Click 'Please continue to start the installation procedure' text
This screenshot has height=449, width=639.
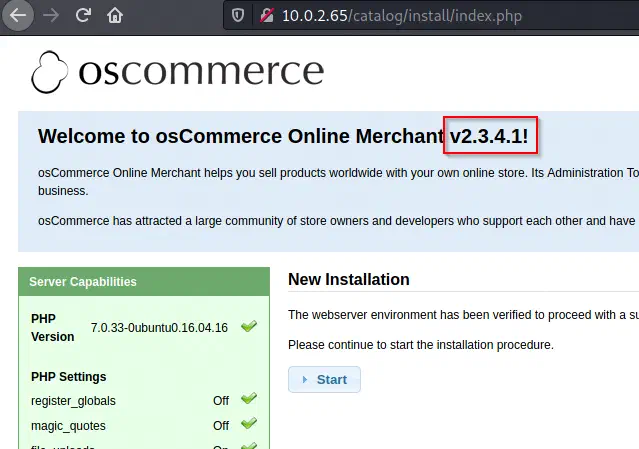[421, 345]
